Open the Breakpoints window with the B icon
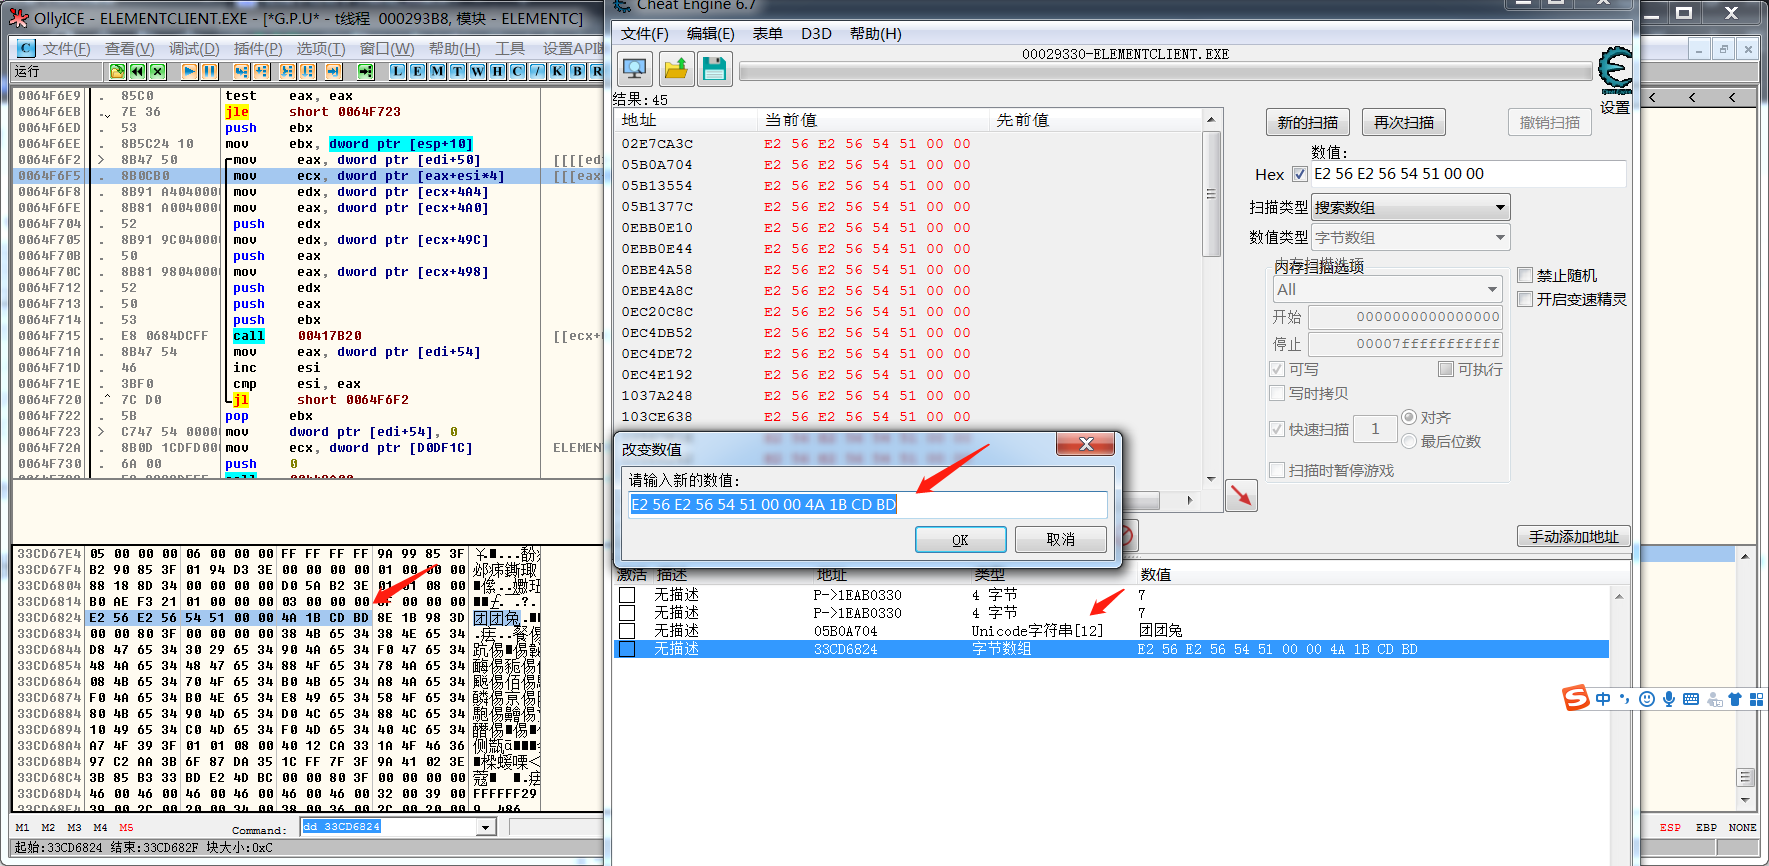Screen dimensions: 1769x866 click(x=578, y=71)
